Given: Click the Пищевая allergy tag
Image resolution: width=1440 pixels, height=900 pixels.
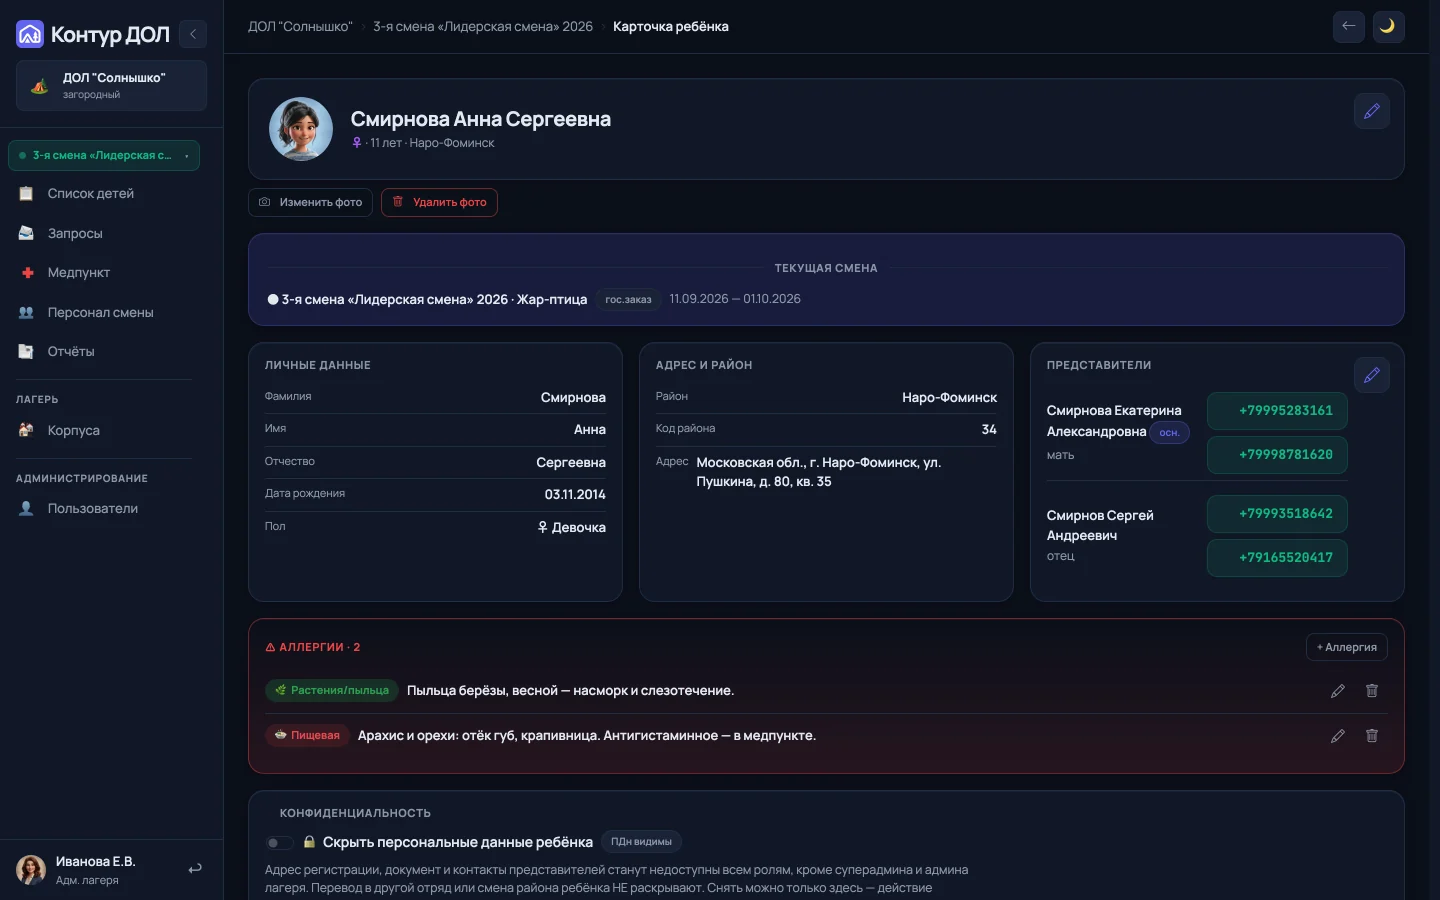Looking at the screenshot, I should click(x=307, y=736).
